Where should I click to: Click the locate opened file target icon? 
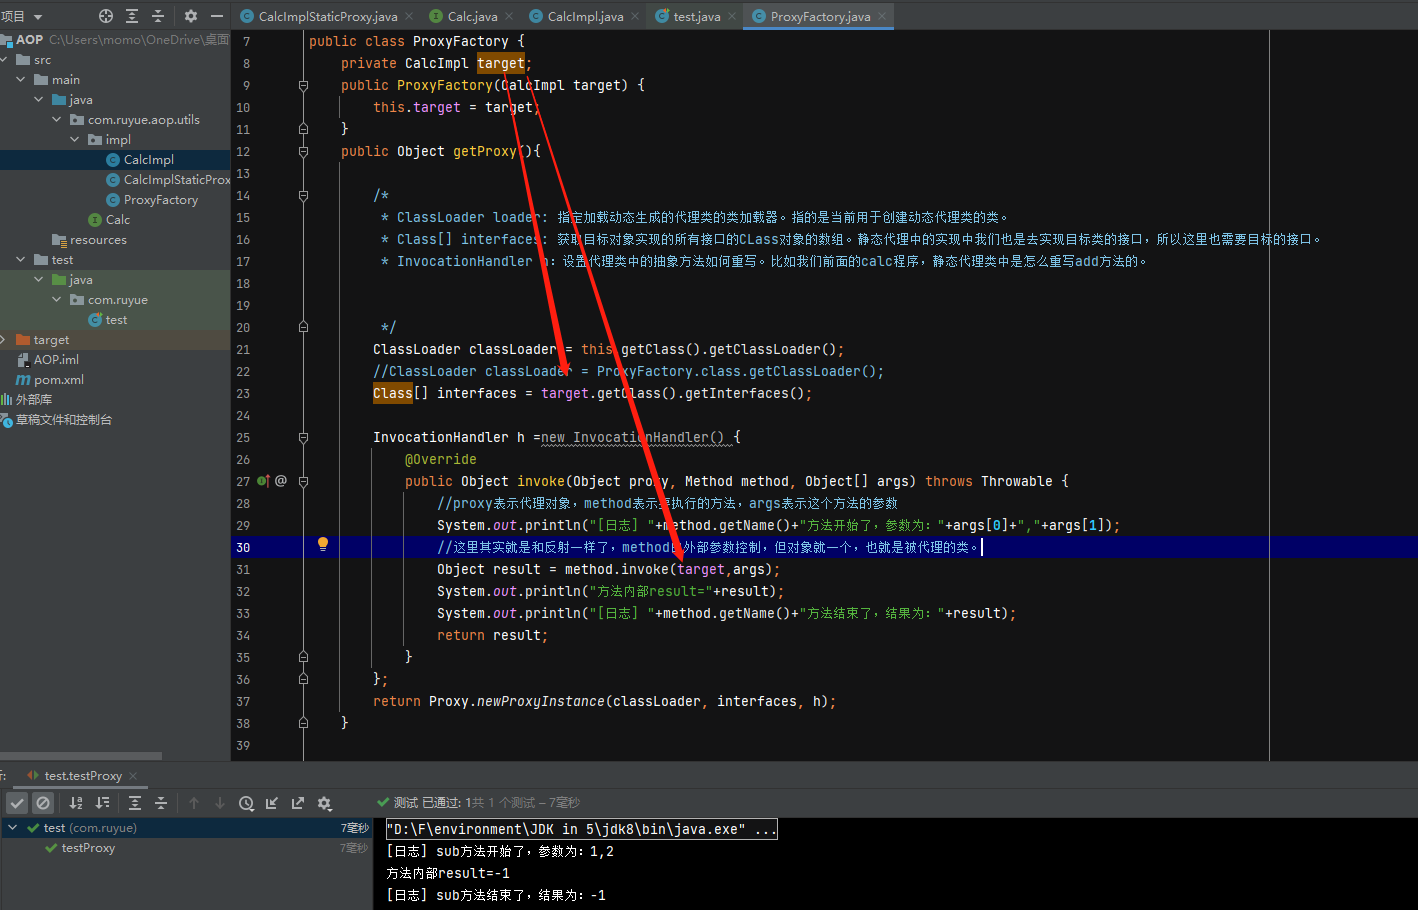tap(106, 16)
